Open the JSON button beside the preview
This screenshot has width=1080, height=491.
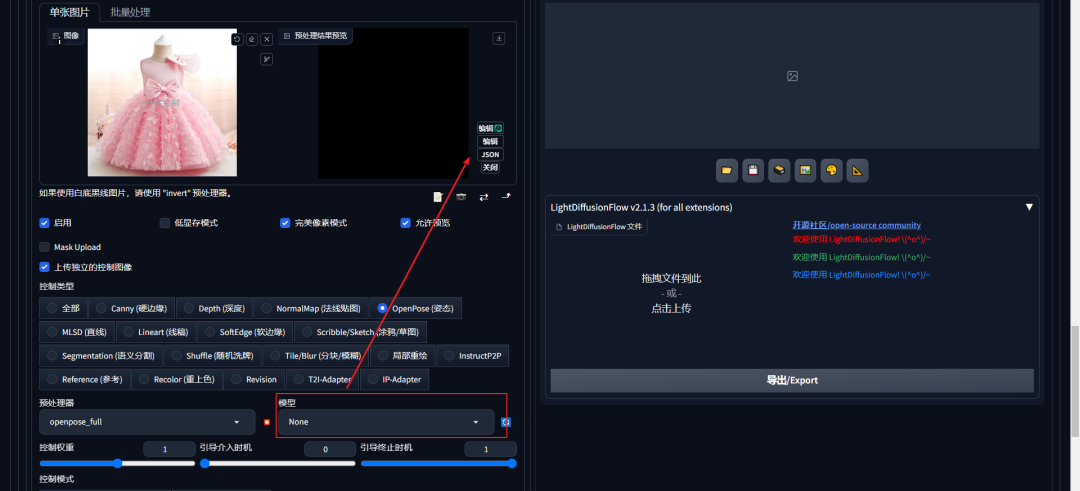pos(490,154)
